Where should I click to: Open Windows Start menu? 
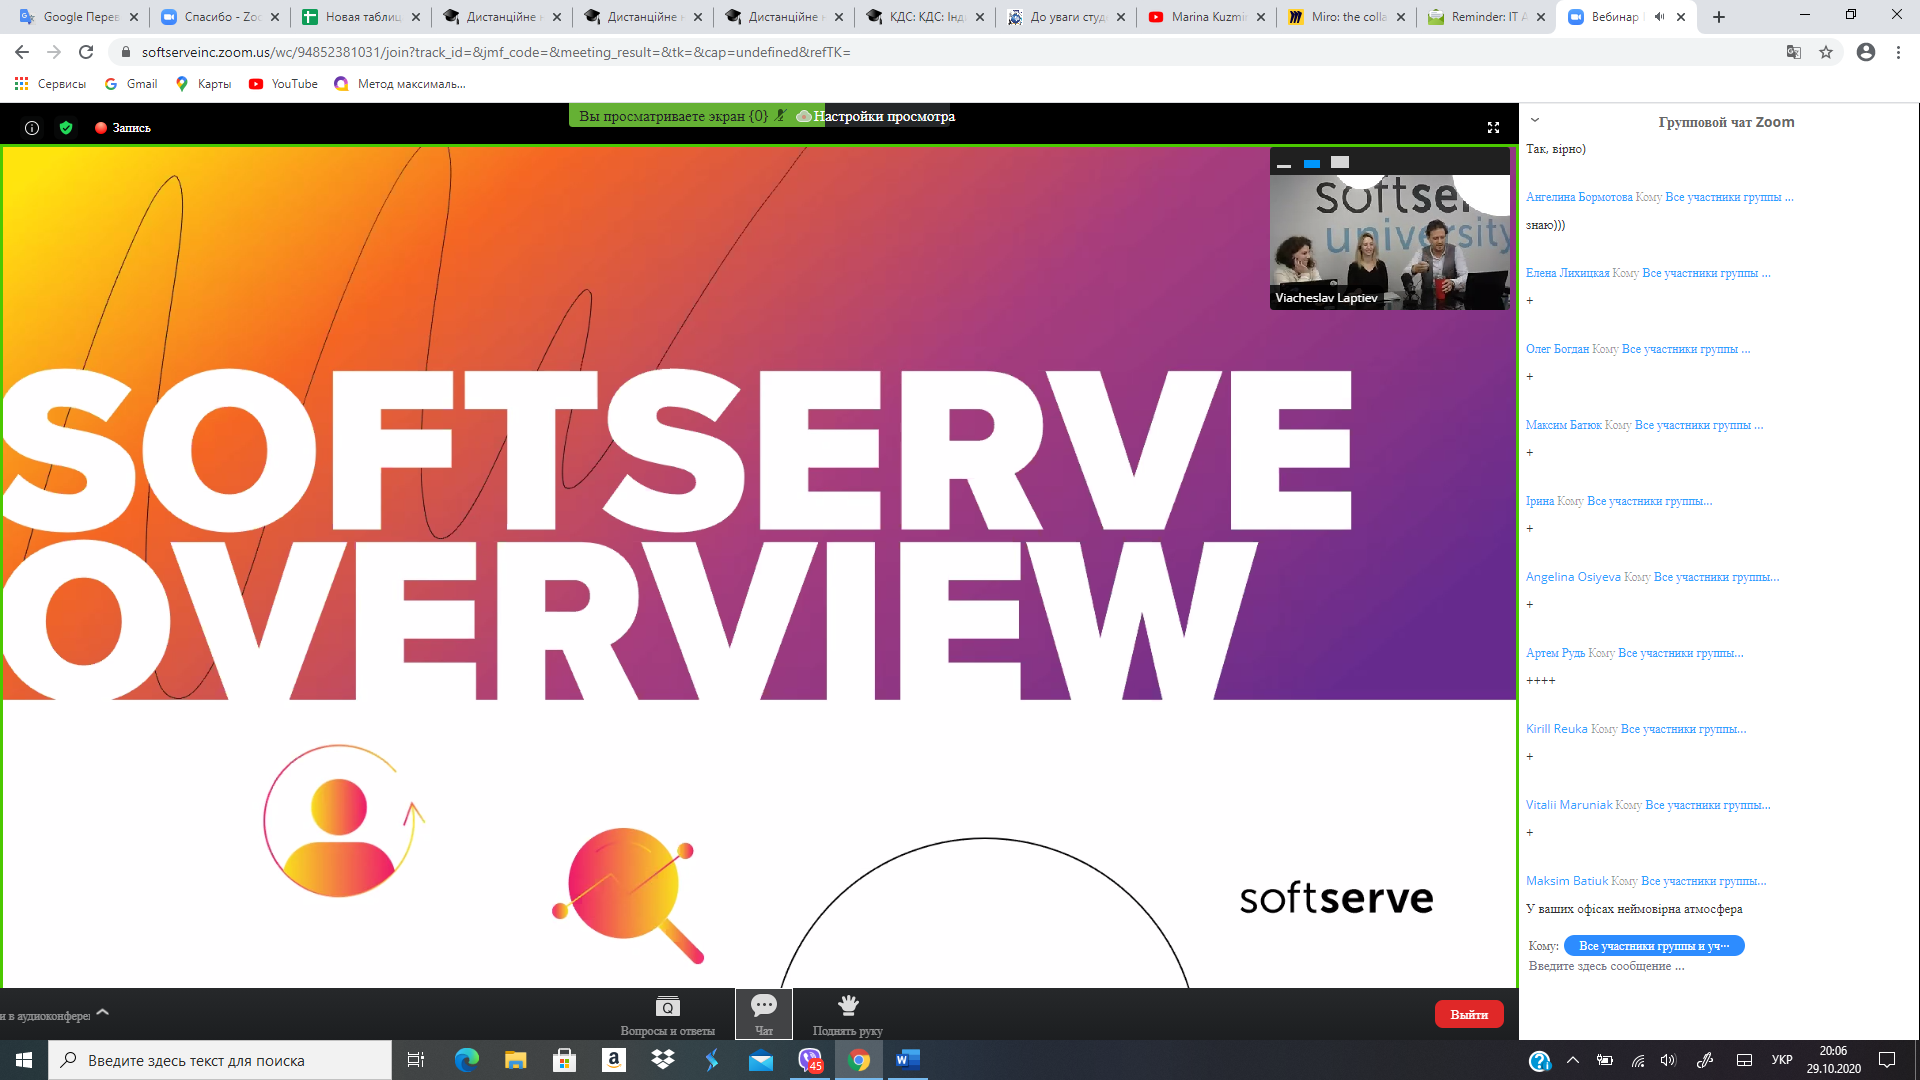[x=24, y=1060]
